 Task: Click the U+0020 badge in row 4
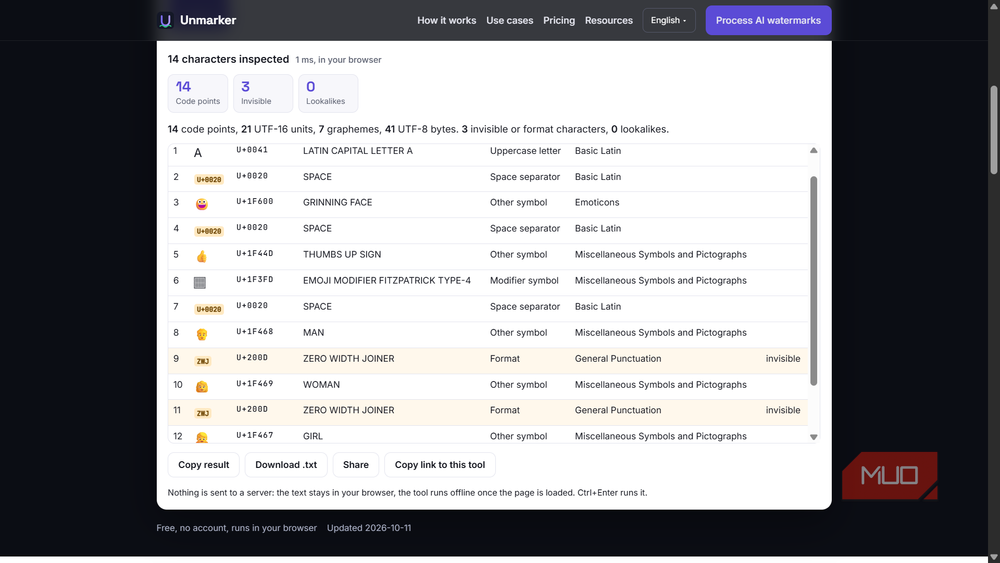[209, 231]
